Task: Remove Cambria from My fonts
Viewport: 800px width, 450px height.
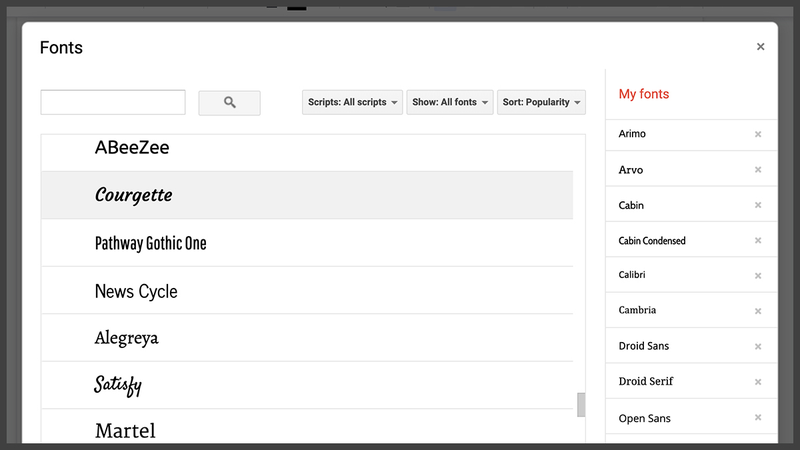Action: [x=758, y=311]
